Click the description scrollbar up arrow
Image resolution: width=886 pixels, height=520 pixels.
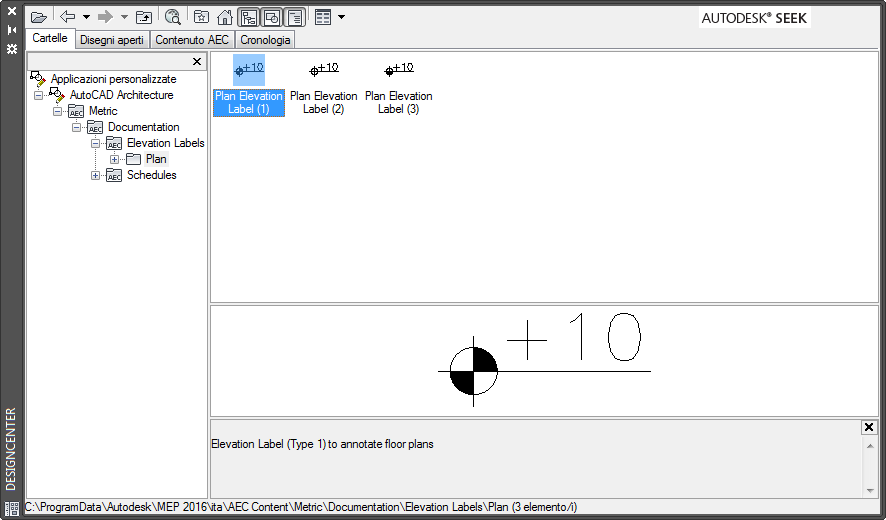(x=870, y=446)
